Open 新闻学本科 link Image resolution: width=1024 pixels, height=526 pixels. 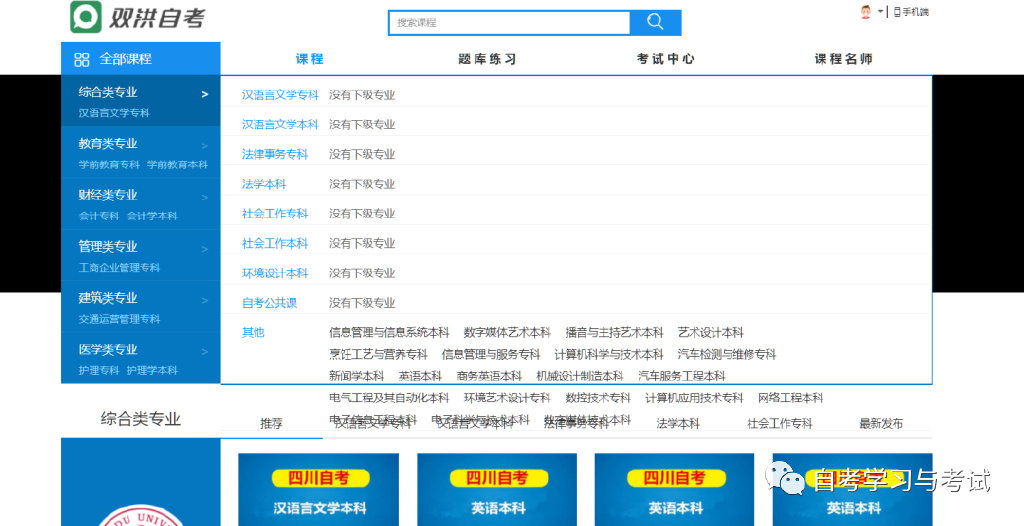pos(357,376)
